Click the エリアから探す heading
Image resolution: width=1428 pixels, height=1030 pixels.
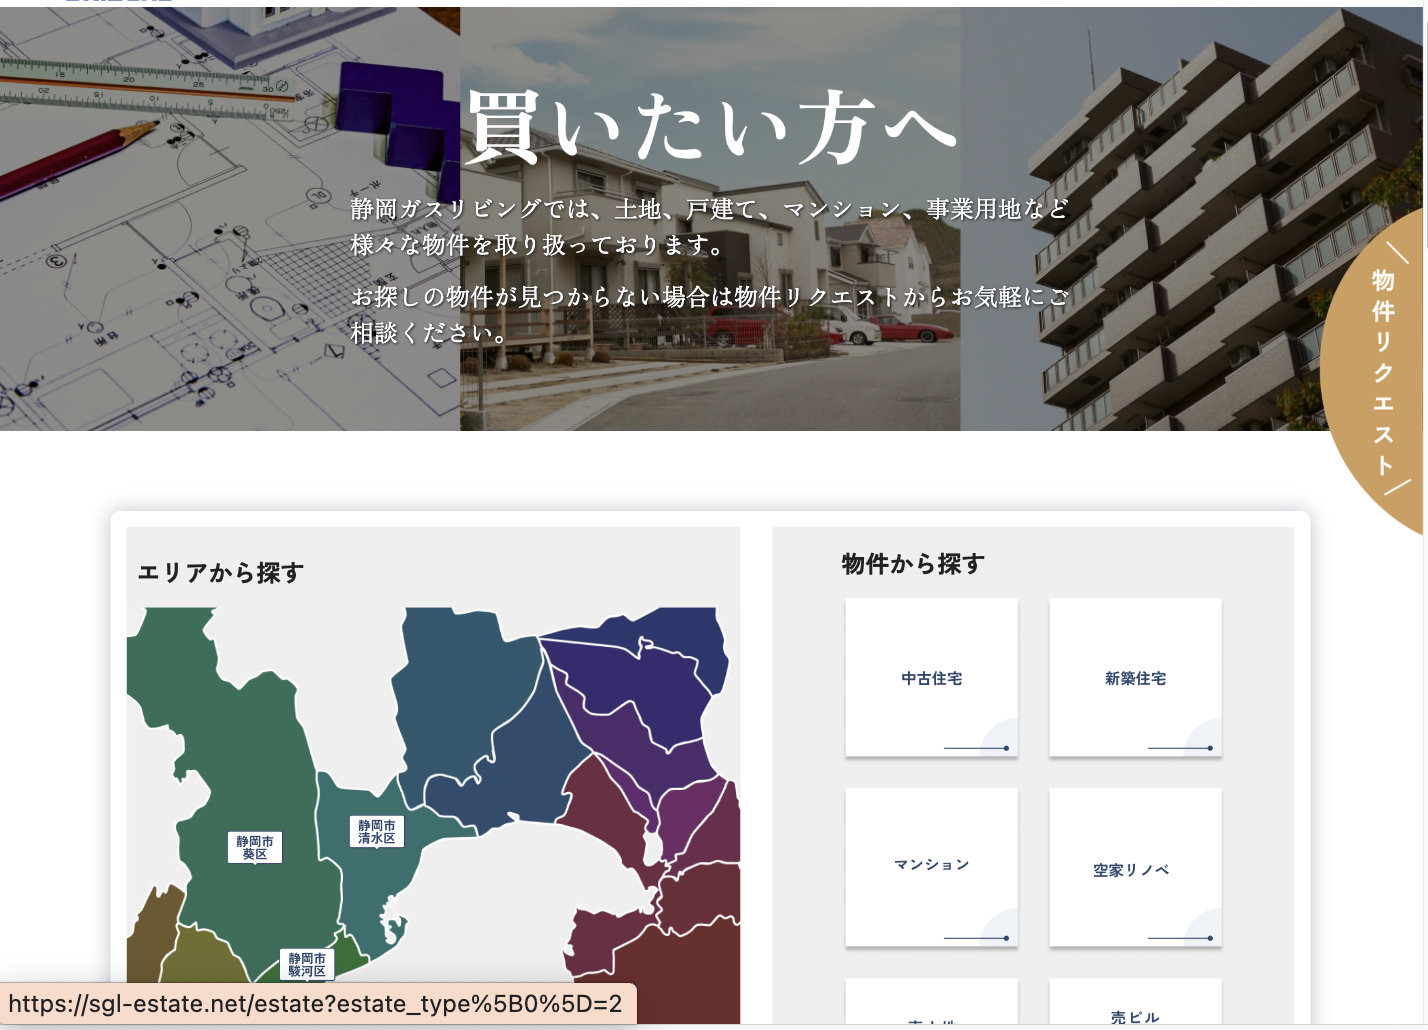point(220,572)
